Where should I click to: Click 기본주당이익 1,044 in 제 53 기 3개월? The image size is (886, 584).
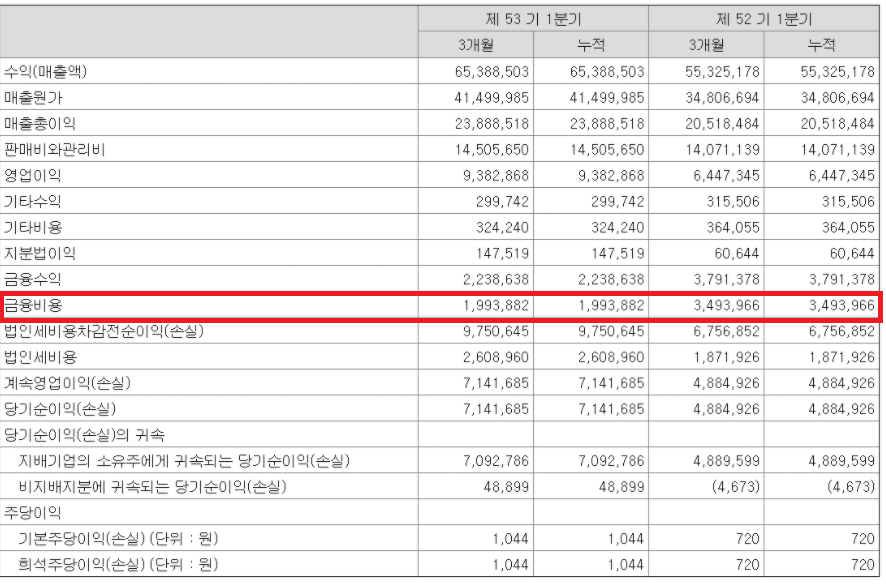pos(511,539)
